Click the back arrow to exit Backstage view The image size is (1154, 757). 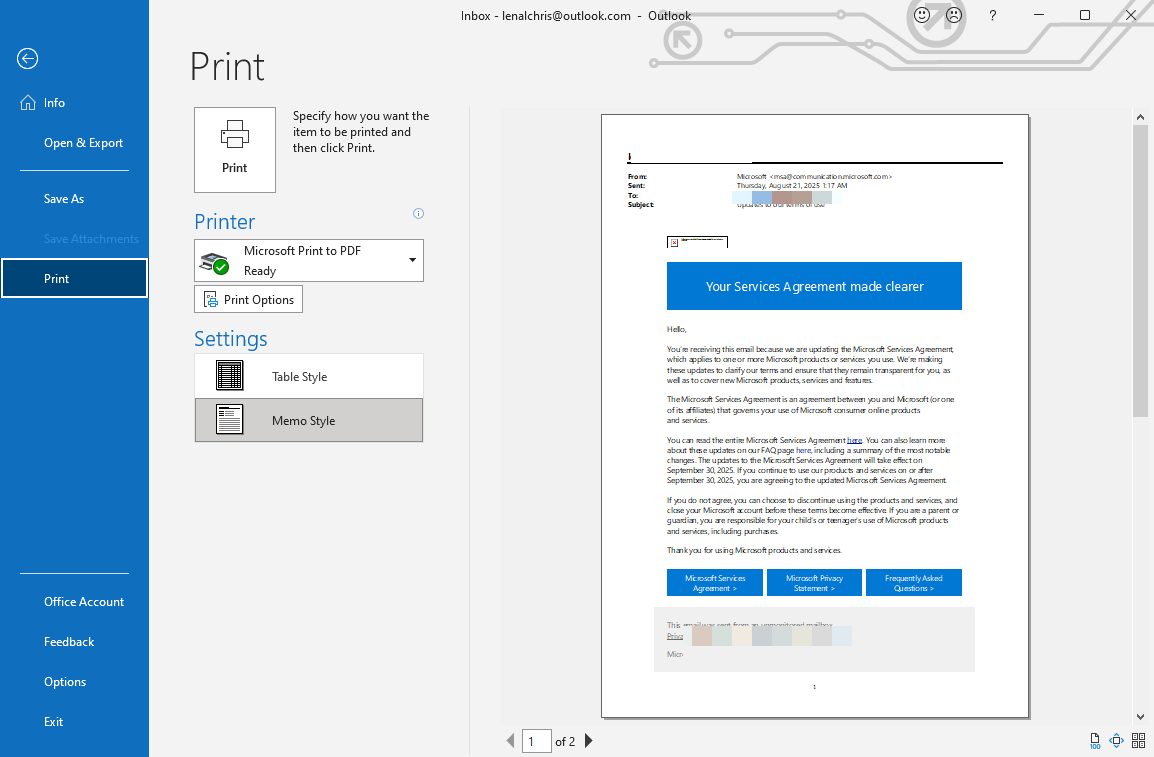[27, 59]
